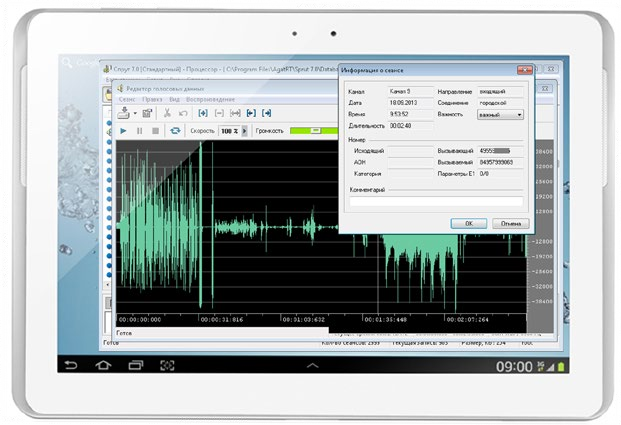The height and width of the screenshot is (425, 621).
Task: Click the scissors cut icon
Action: 165,114
